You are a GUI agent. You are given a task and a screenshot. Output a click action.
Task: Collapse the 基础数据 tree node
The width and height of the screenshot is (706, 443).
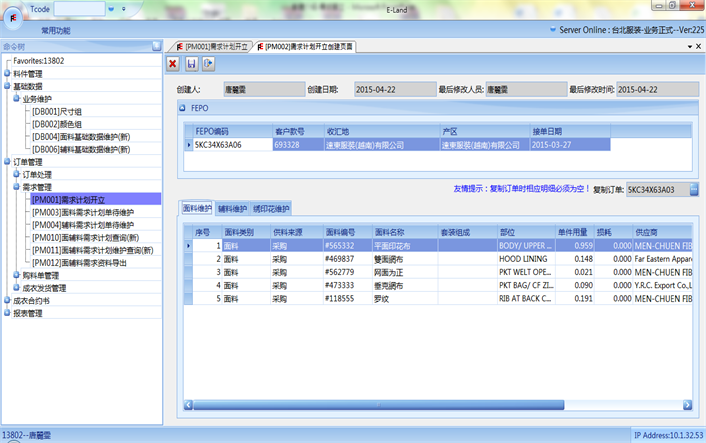coord(6,86)
